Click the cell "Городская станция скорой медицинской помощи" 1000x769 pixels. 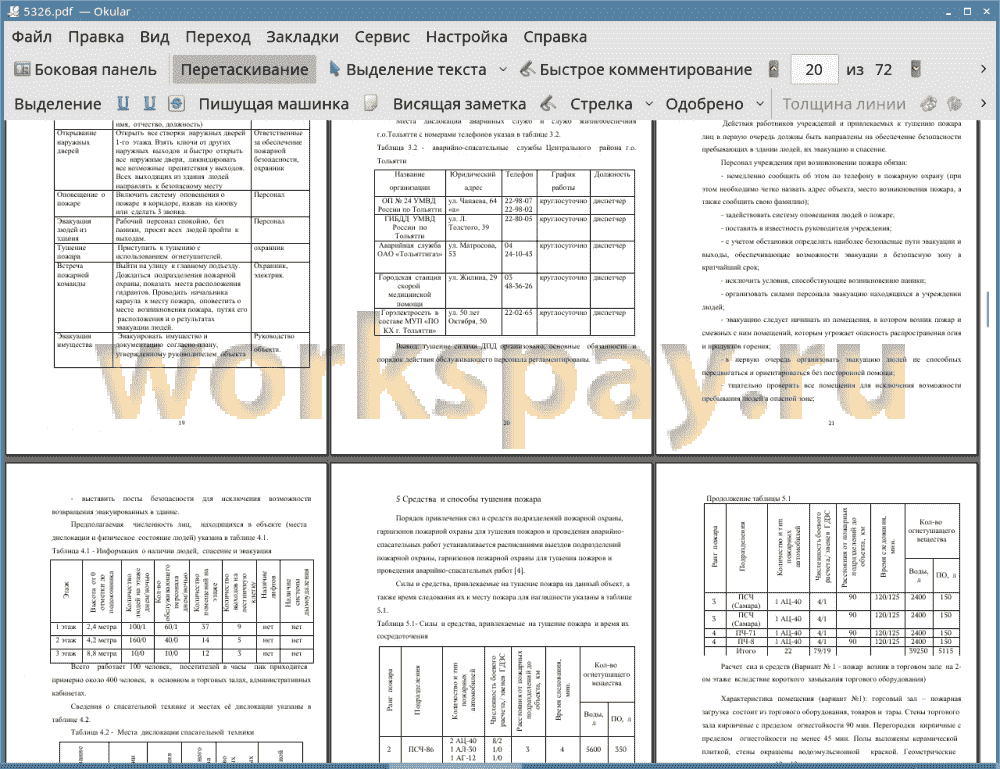pyautogui.click(x=409, y=291)
